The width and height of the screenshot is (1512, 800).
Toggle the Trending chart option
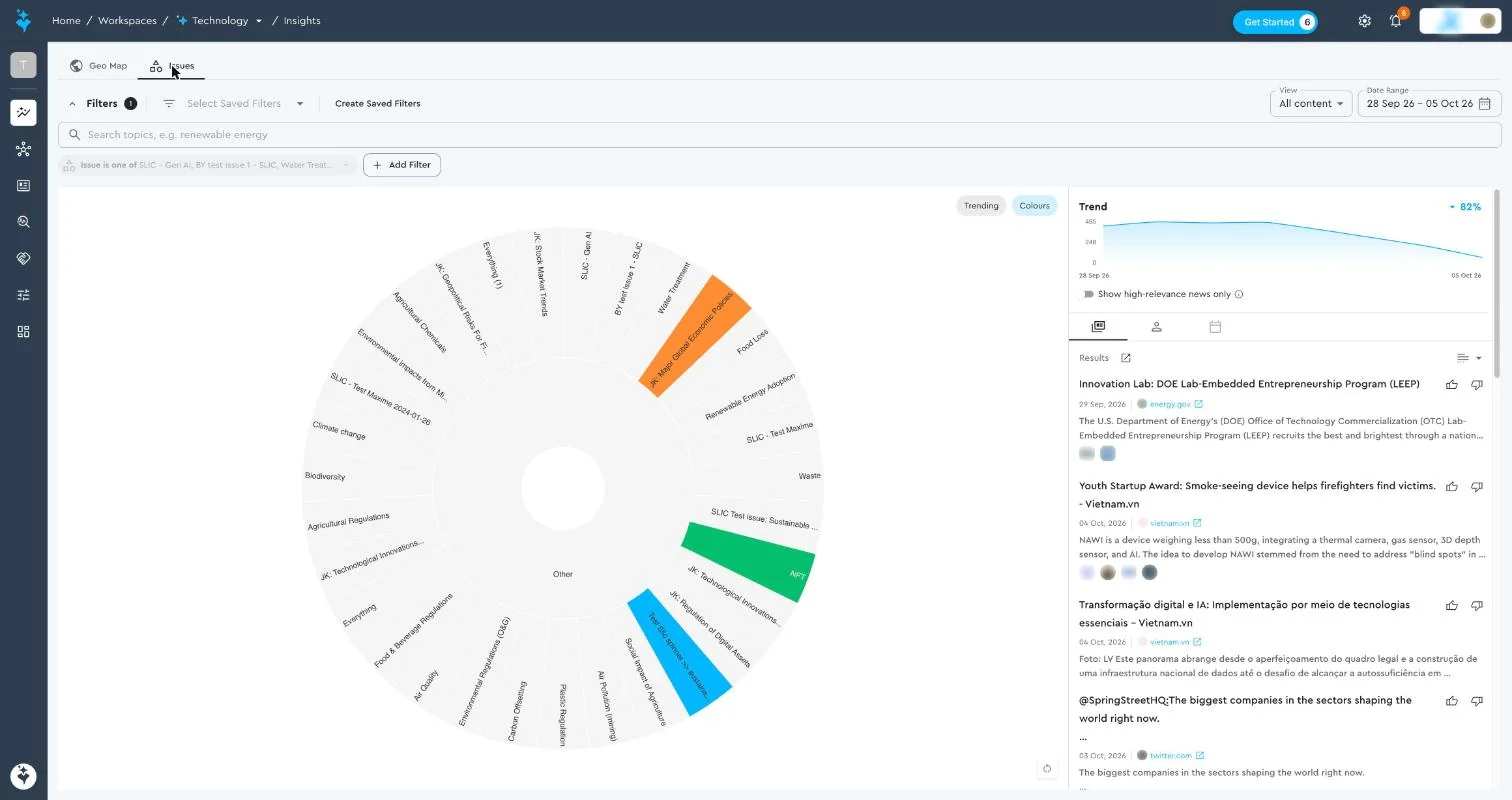[x=981, y=206]
